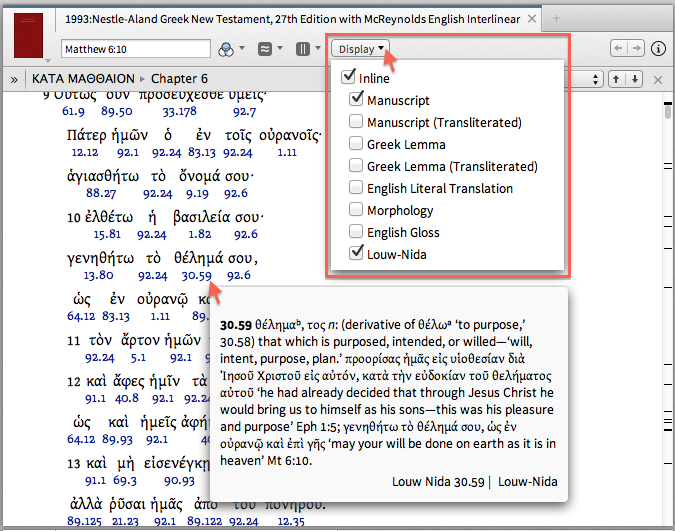Open Louw-Nida number 12.12 link

click(x=84, y=152)
